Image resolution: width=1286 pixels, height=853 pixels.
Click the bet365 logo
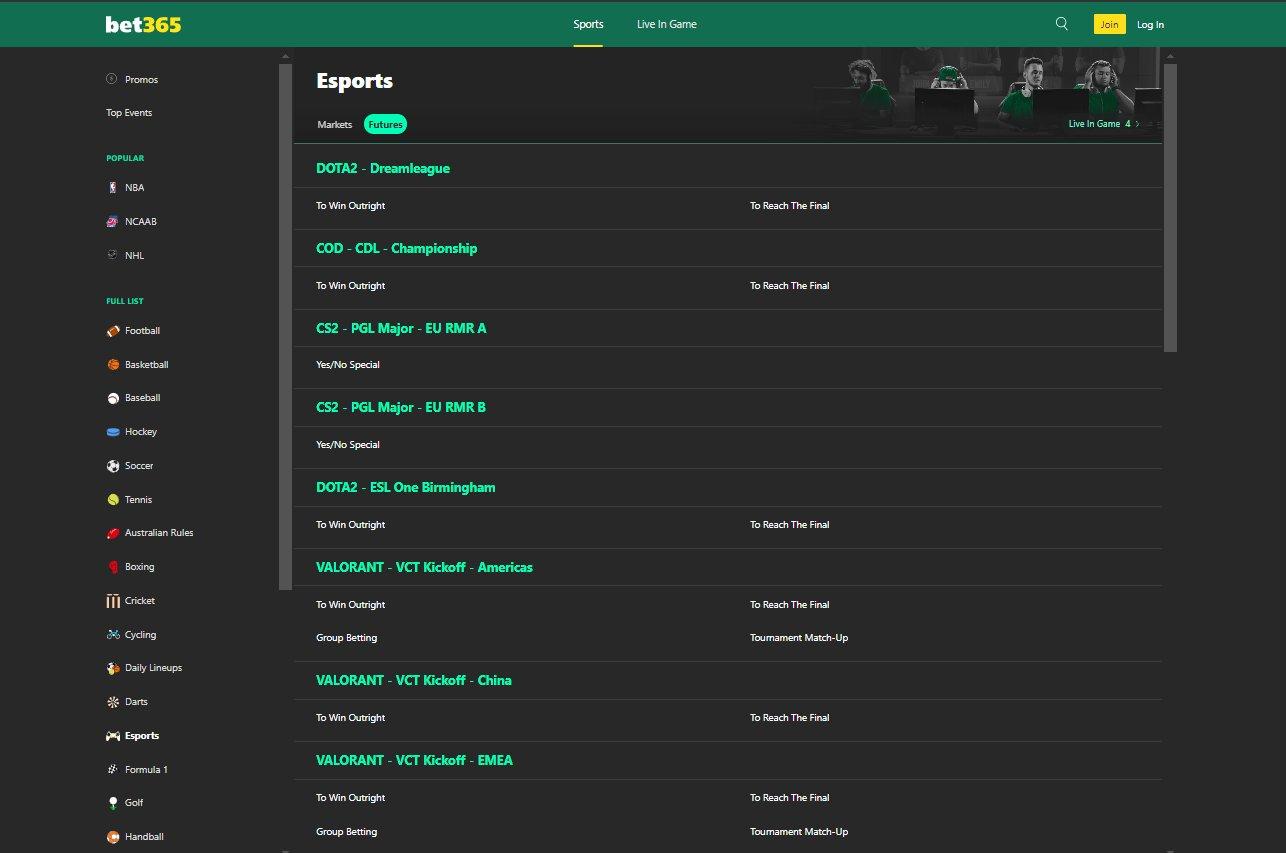click(x=143, y=24)
